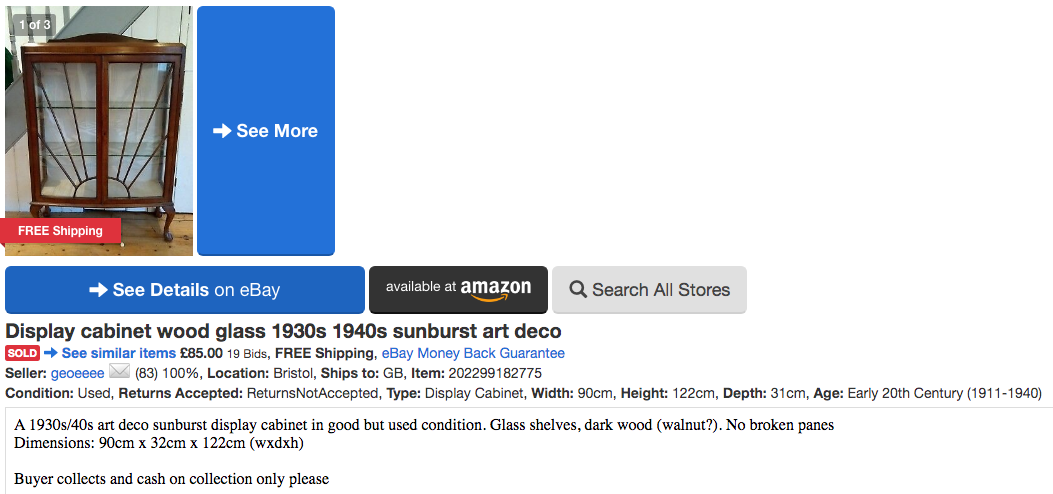The width and height of the screenshot is (1053, 494).
Task: Click the arrow icon on See More
Action: (222, 131)
